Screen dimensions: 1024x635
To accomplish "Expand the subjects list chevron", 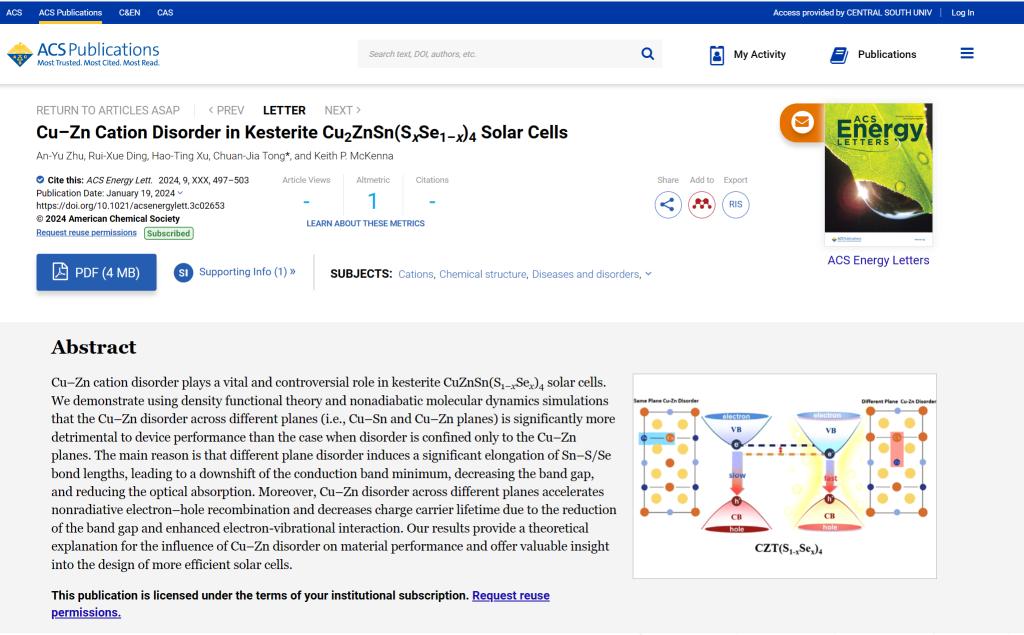I will [x=648, y=273].
